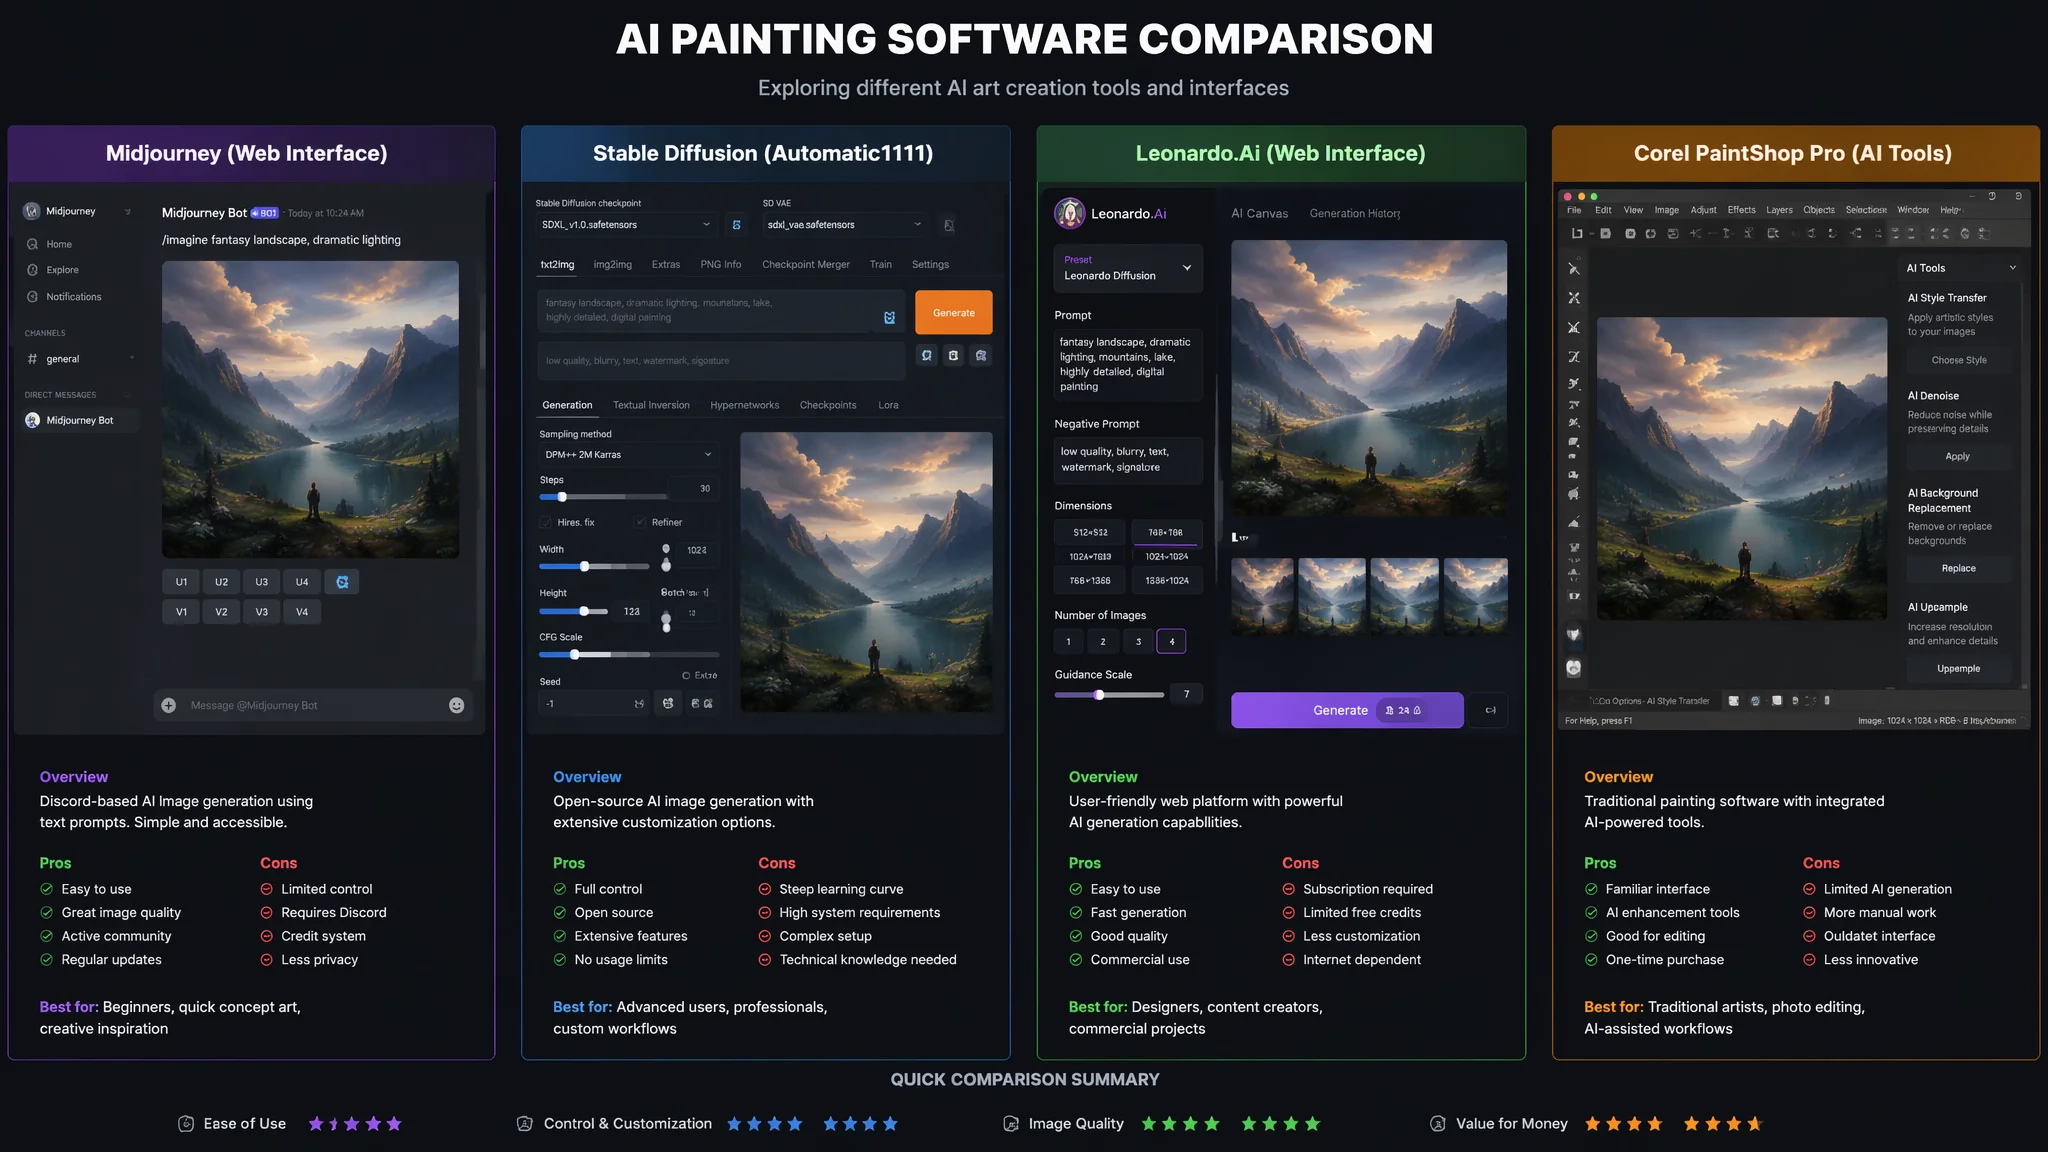
Task: Click Replace under AI Background Replacement
Action: (x=1958, y=568)
